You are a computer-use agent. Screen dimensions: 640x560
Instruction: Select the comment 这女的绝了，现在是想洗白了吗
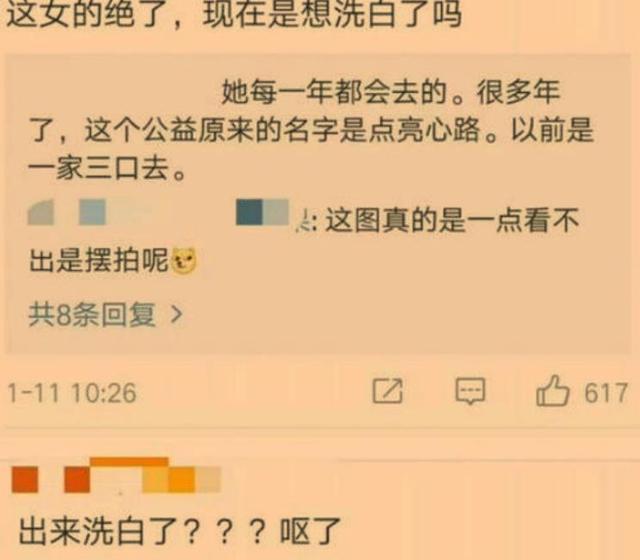tap(235, 14)
